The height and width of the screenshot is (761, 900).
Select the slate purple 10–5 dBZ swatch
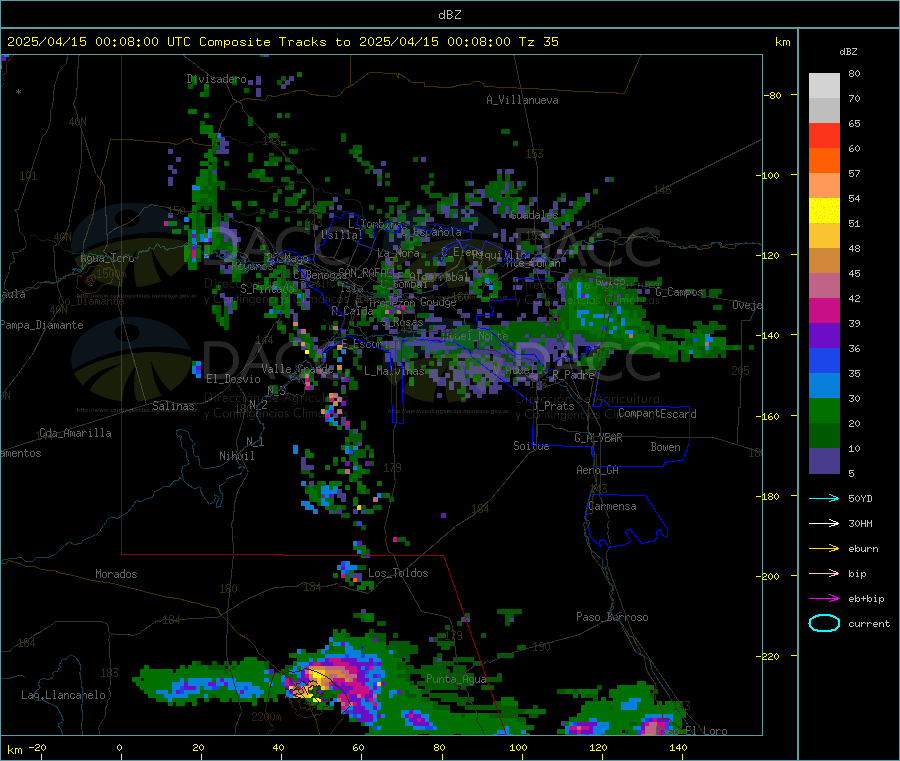pyautogui.click(x=824, y=461)
